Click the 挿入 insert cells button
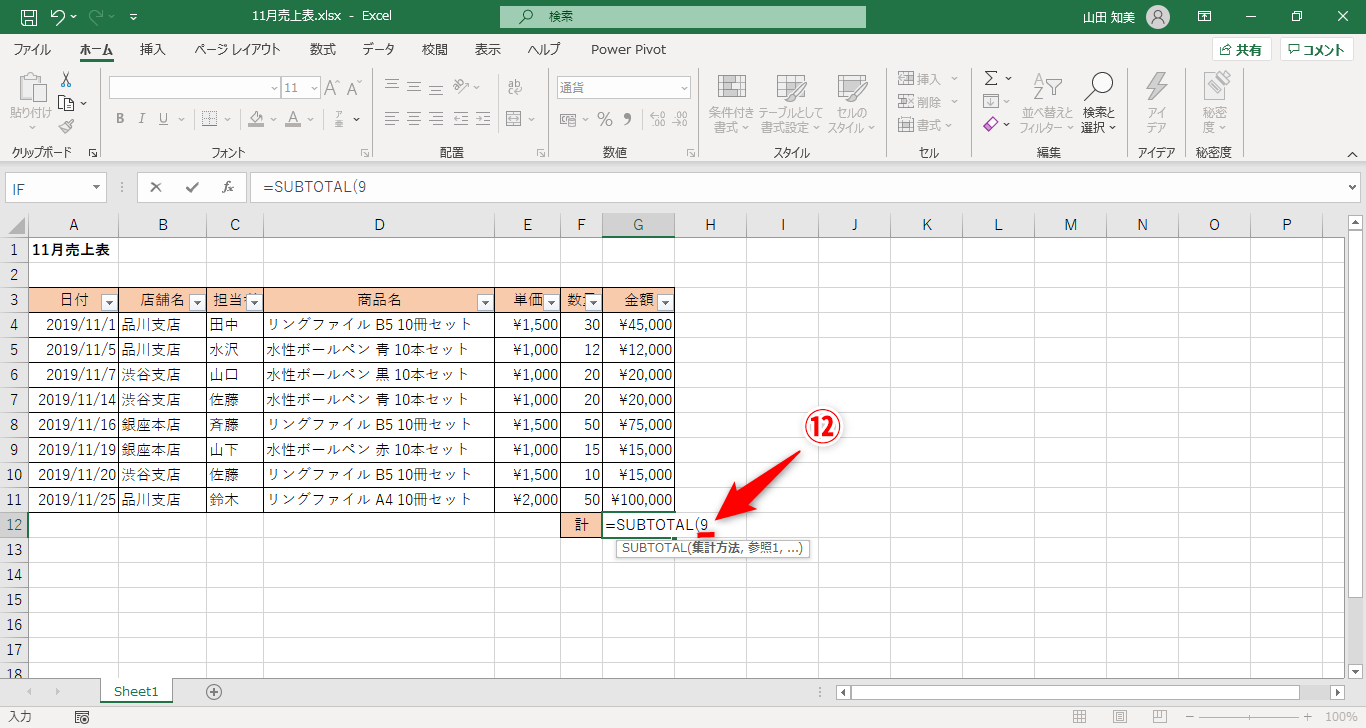 click(928, 78)
